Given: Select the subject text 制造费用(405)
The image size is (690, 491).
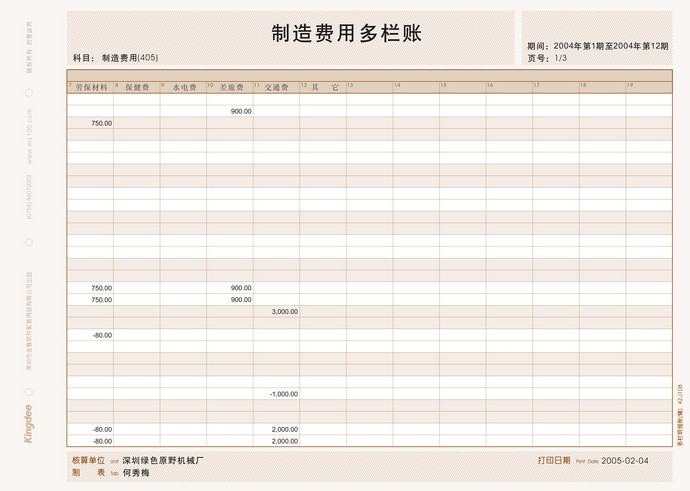Looking at the screenshot, I should point(130,58).
